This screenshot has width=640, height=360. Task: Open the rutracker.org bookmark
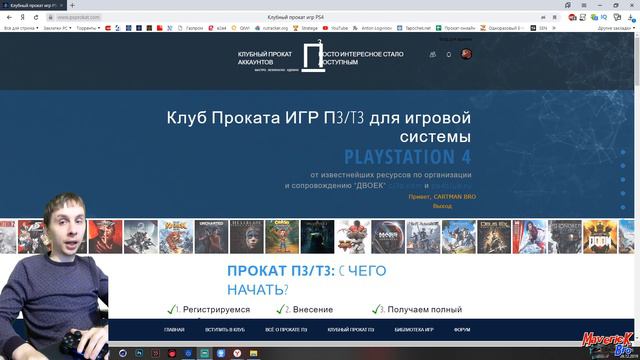[x=272, y=28]
